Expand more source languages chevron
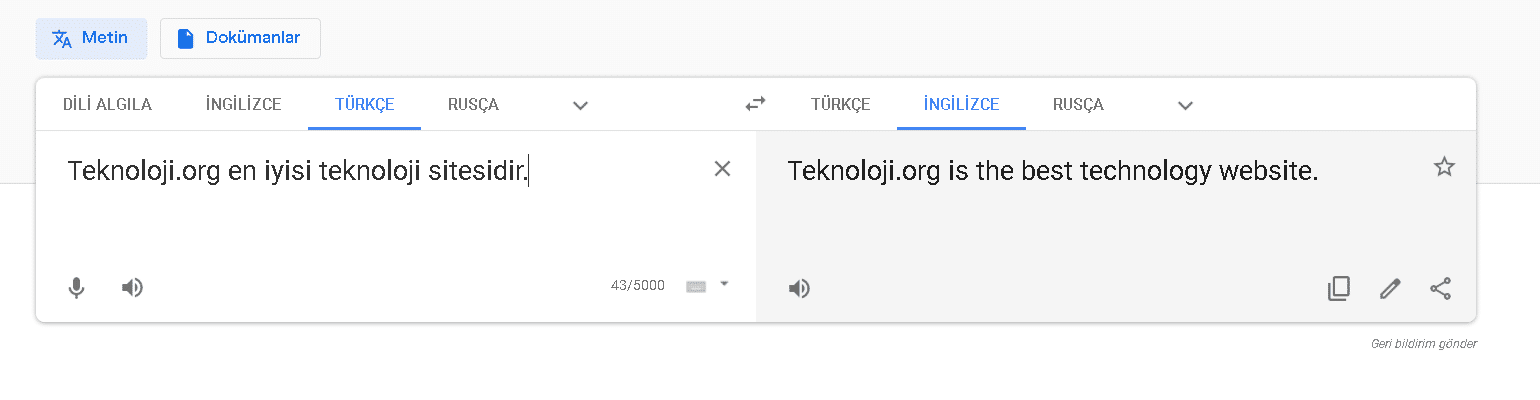This screenshot has width=1540, height=400. tap(580, 105)
